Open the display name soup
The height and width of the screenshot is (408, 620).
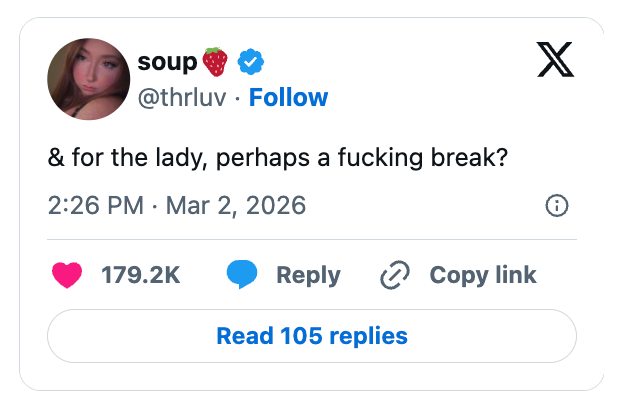(165, 63)
